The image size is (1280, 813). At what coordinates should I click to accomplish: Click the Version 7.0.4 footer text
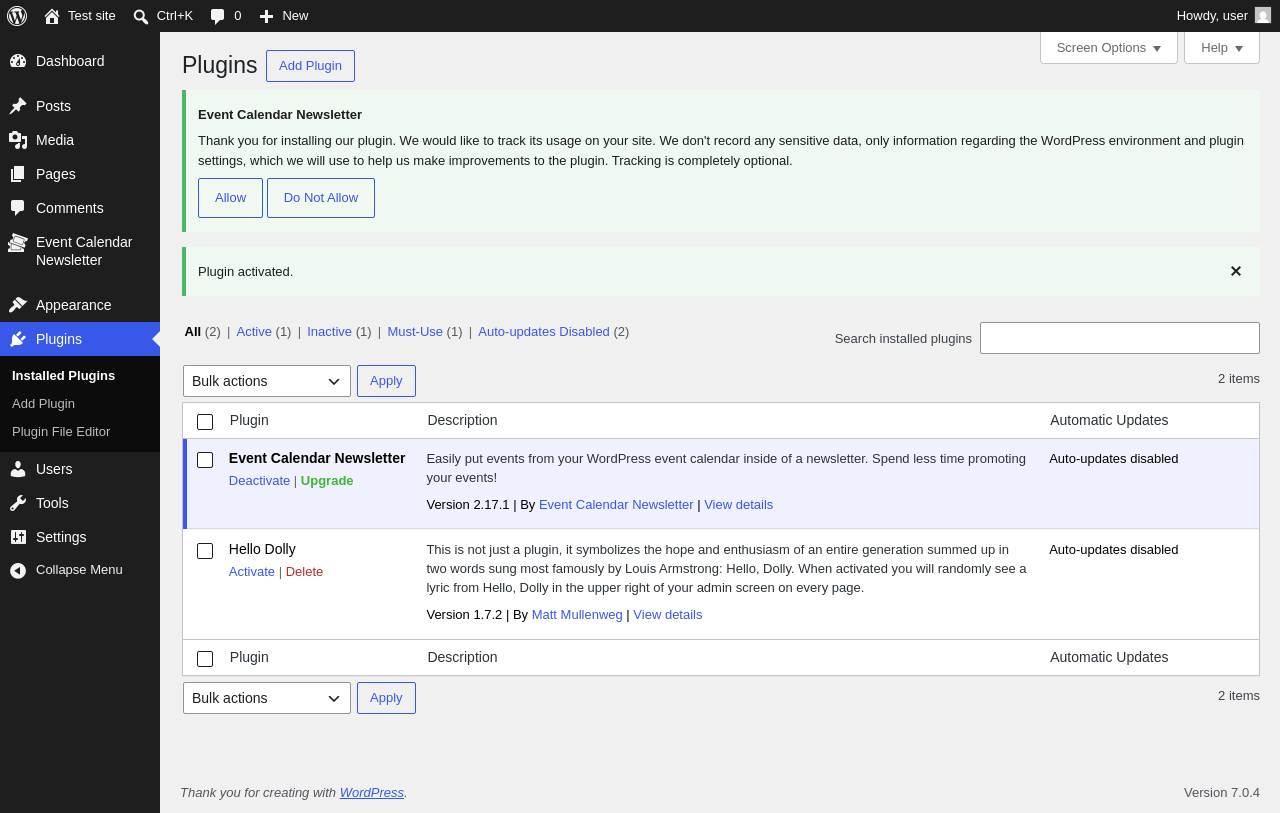[1222, 793]
